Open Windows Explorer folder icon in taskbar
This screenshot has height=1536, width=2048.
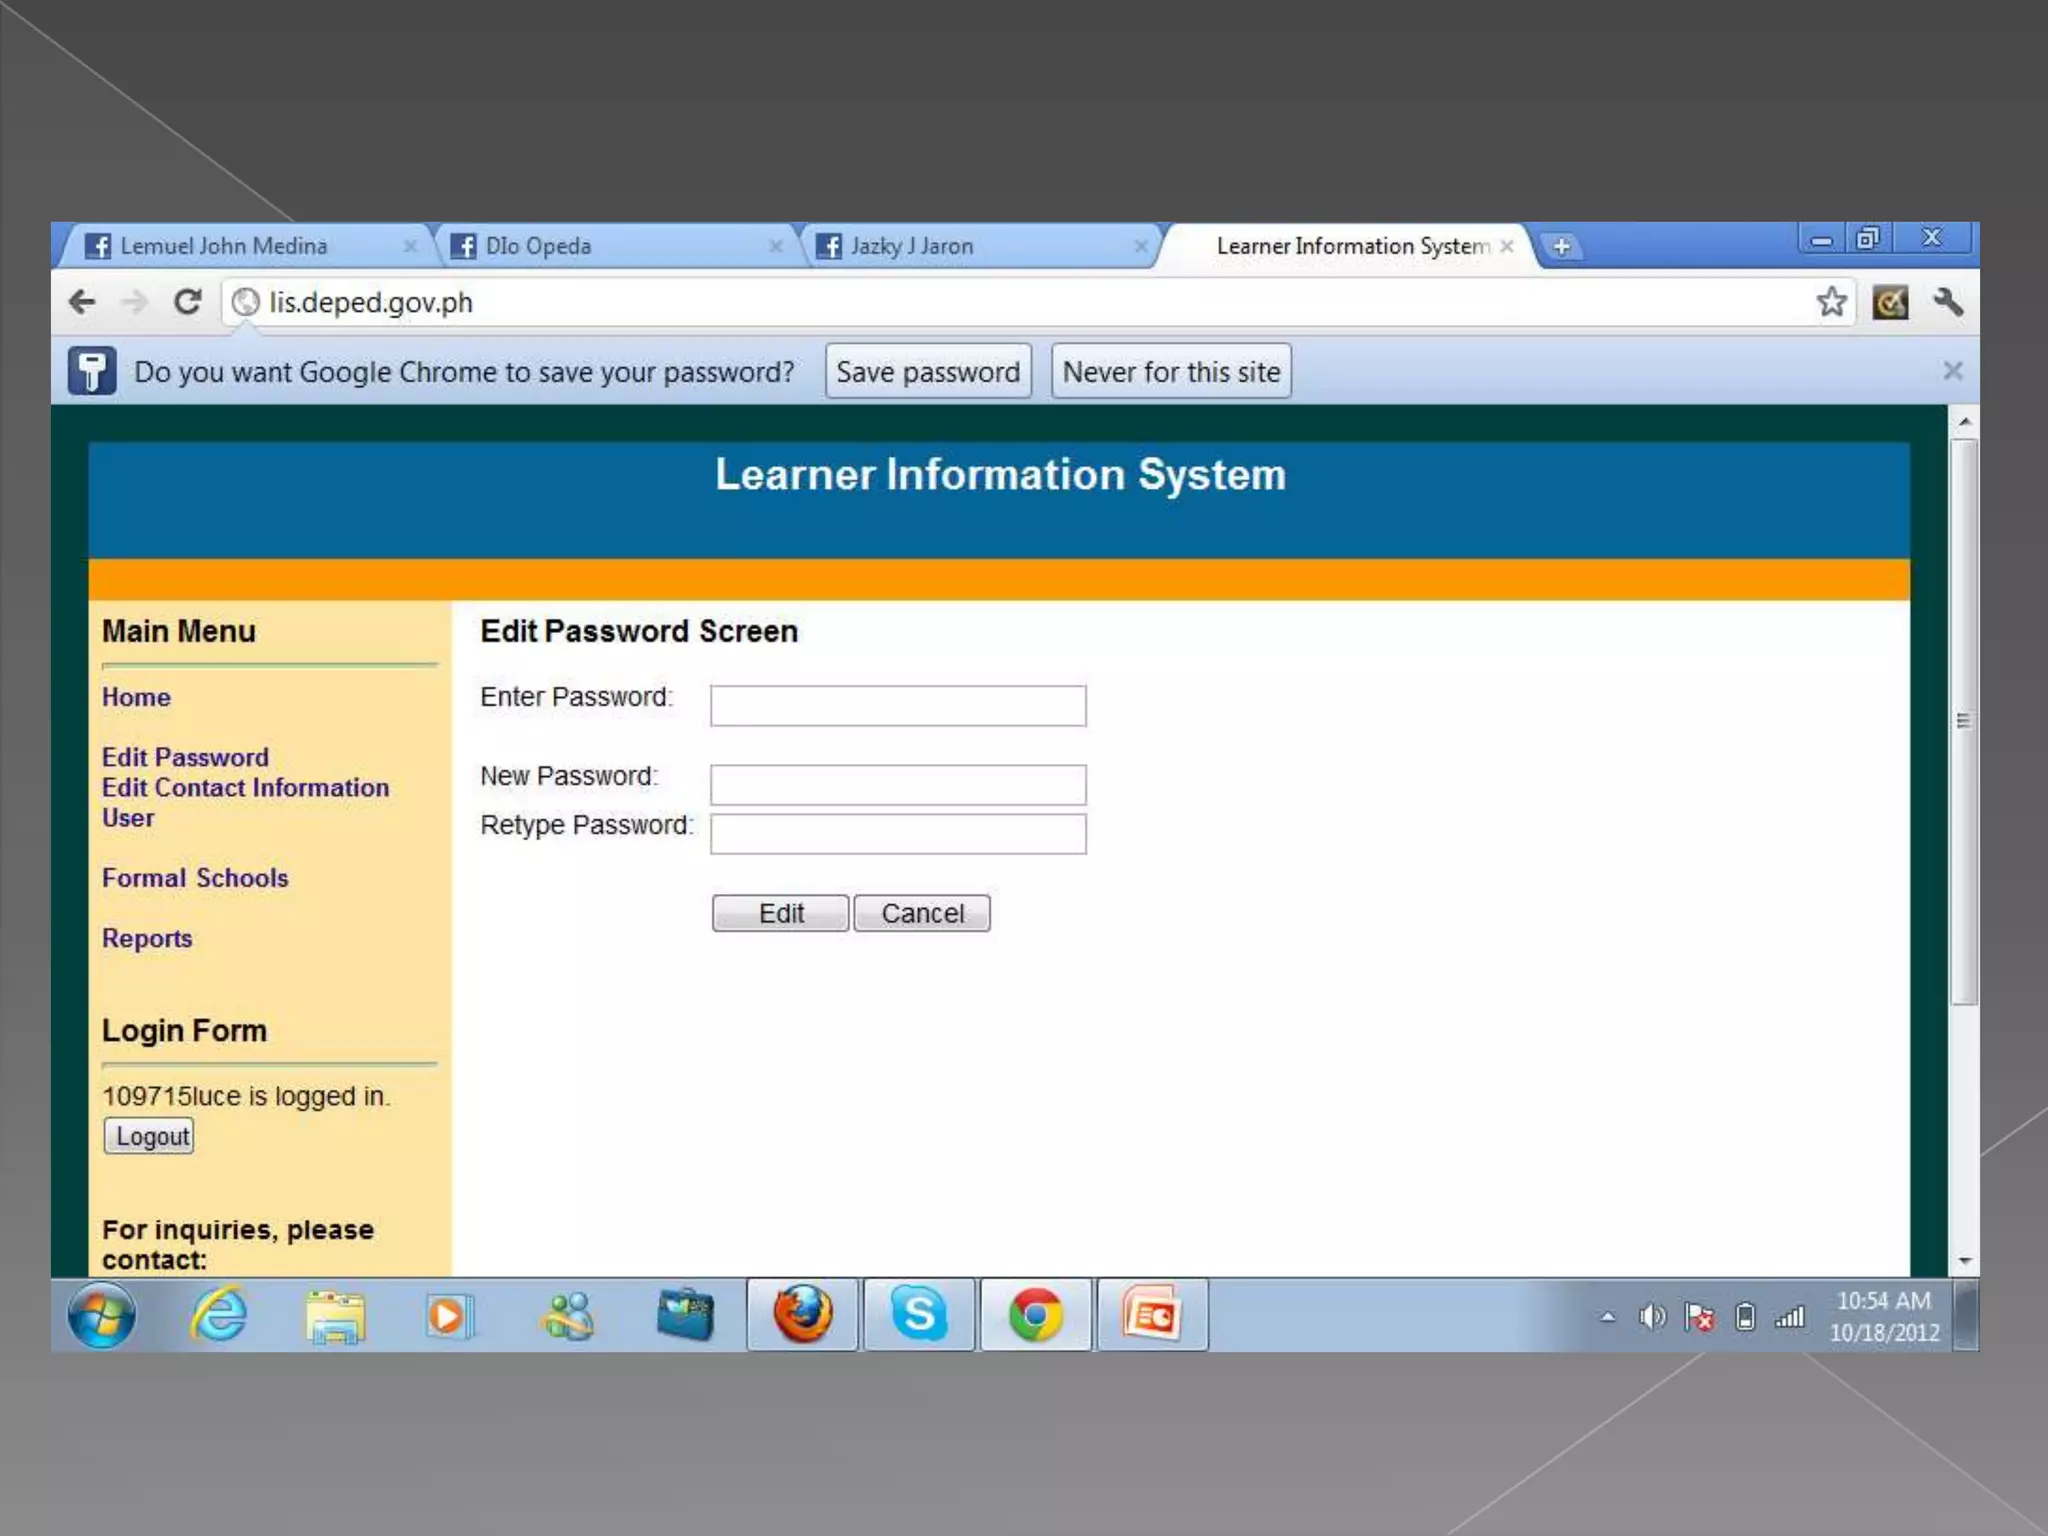(x=335, y=1316)
